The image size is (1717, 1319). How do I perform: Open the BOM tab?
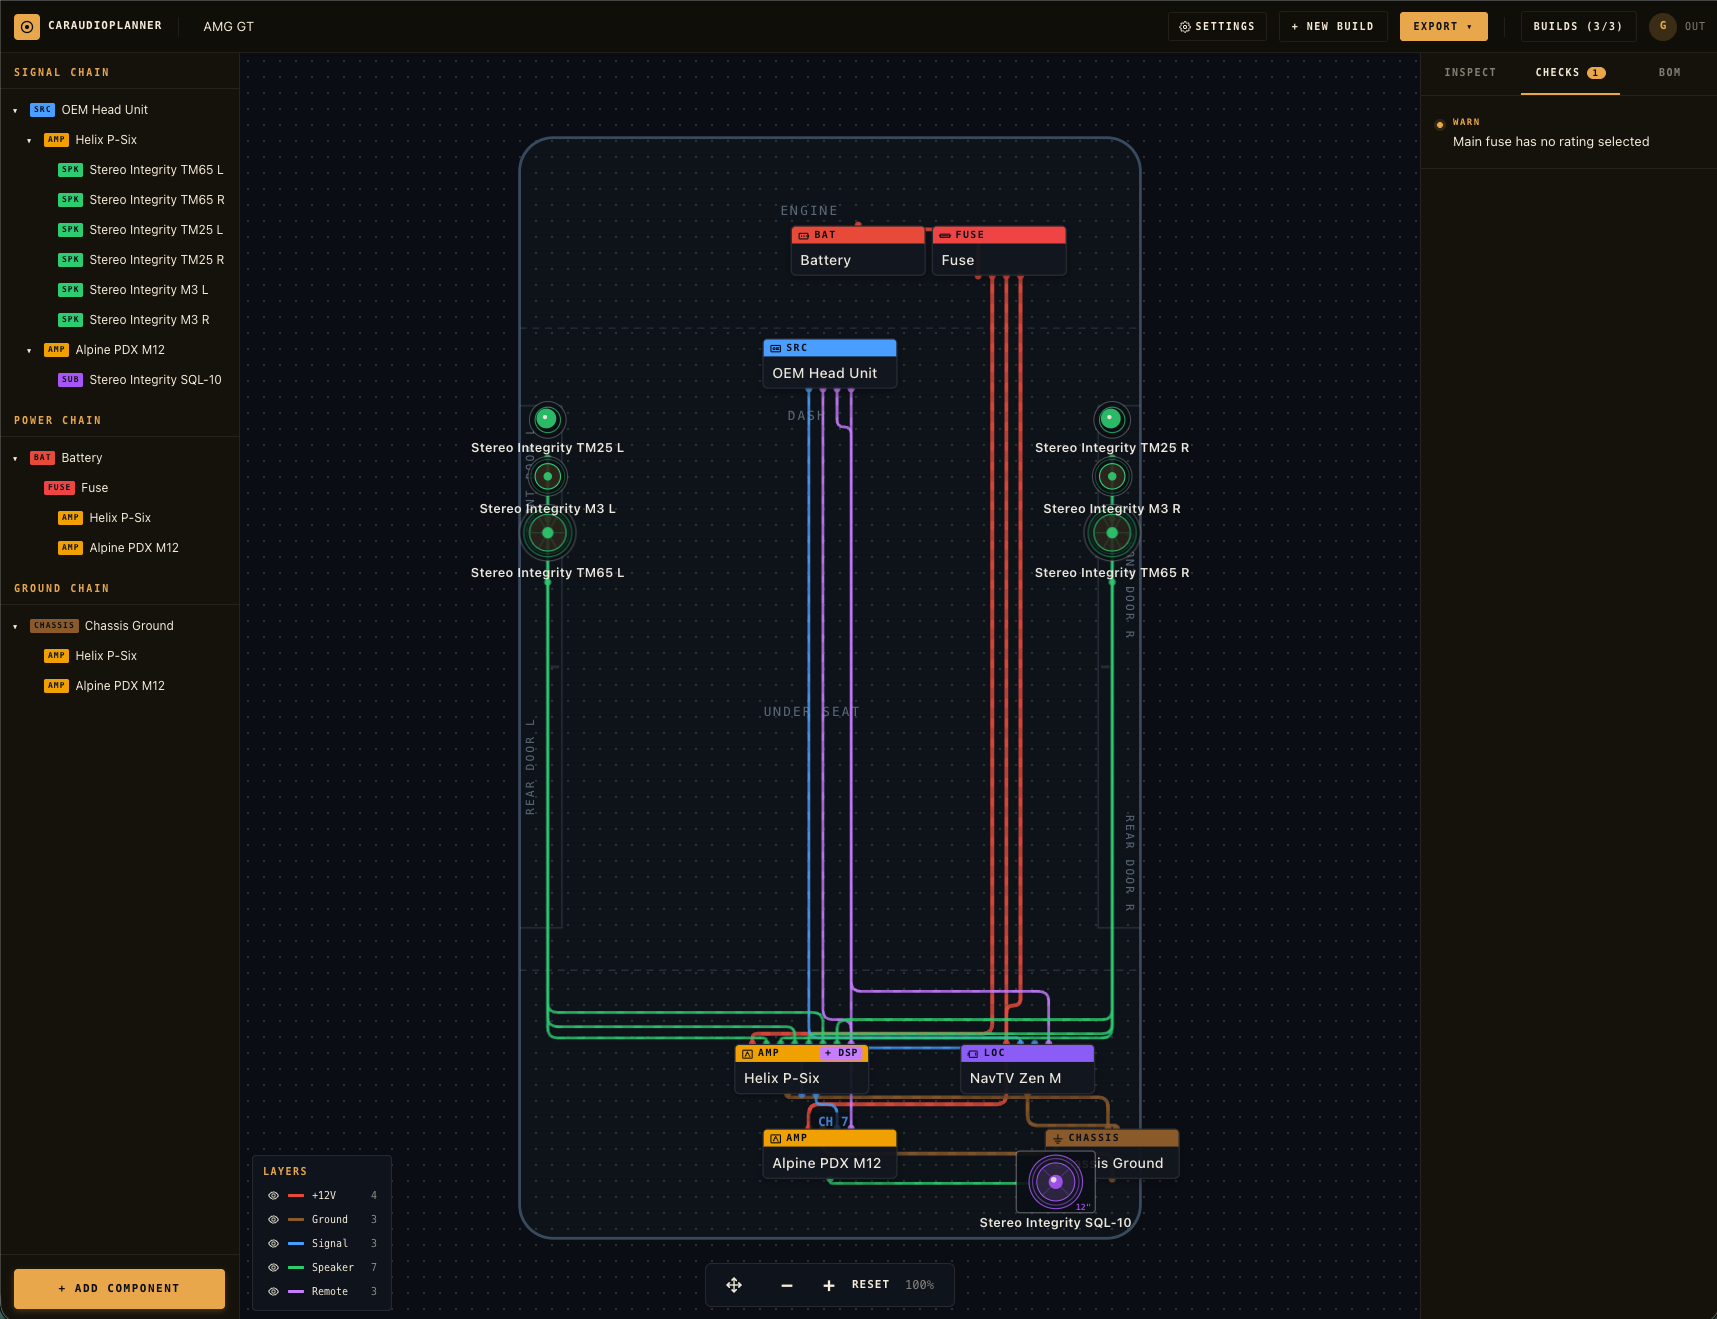[1669, 73]
